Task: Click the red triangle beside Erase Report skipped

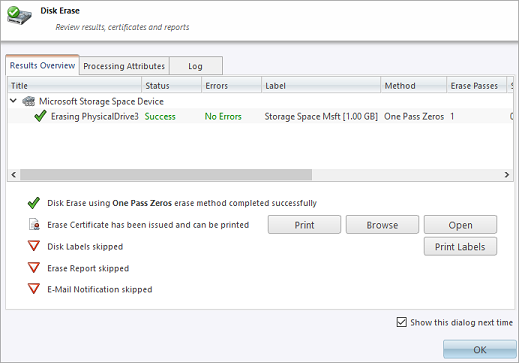Action: pos(34,268)
